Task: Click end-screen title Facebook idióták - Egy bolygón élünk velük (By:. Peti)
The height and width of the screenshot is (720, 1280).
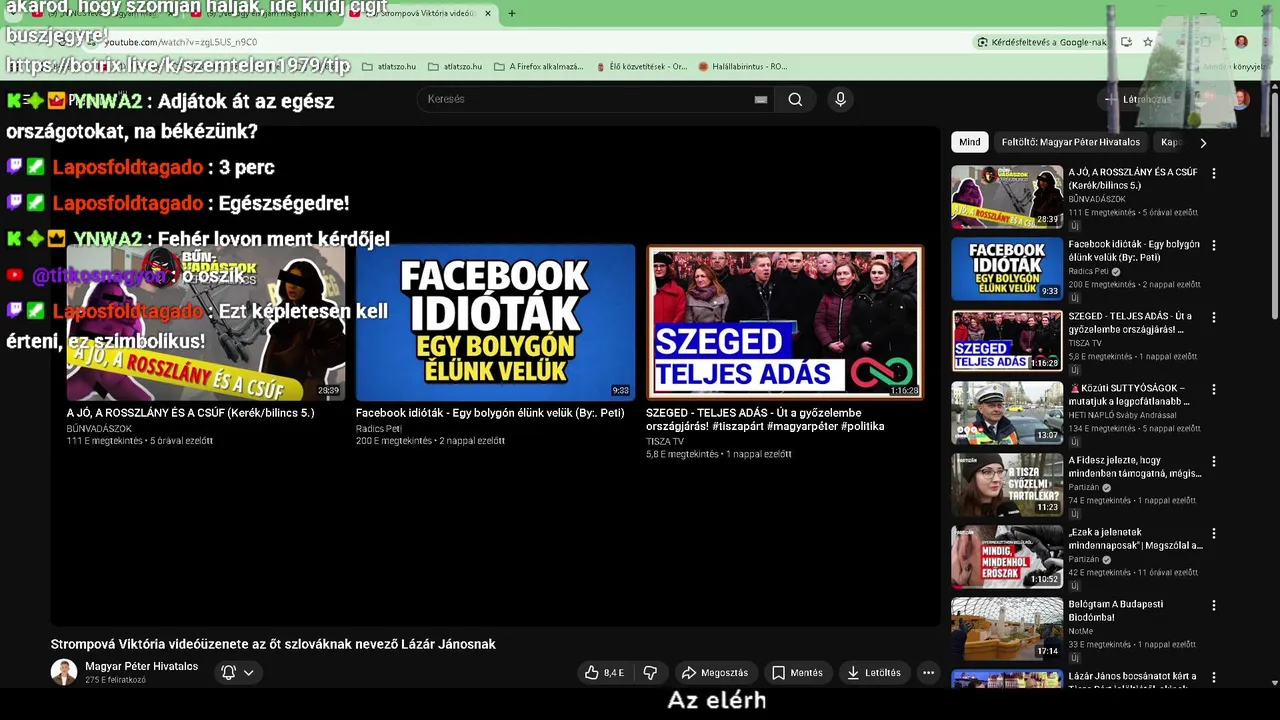Action: click(490, 413)
